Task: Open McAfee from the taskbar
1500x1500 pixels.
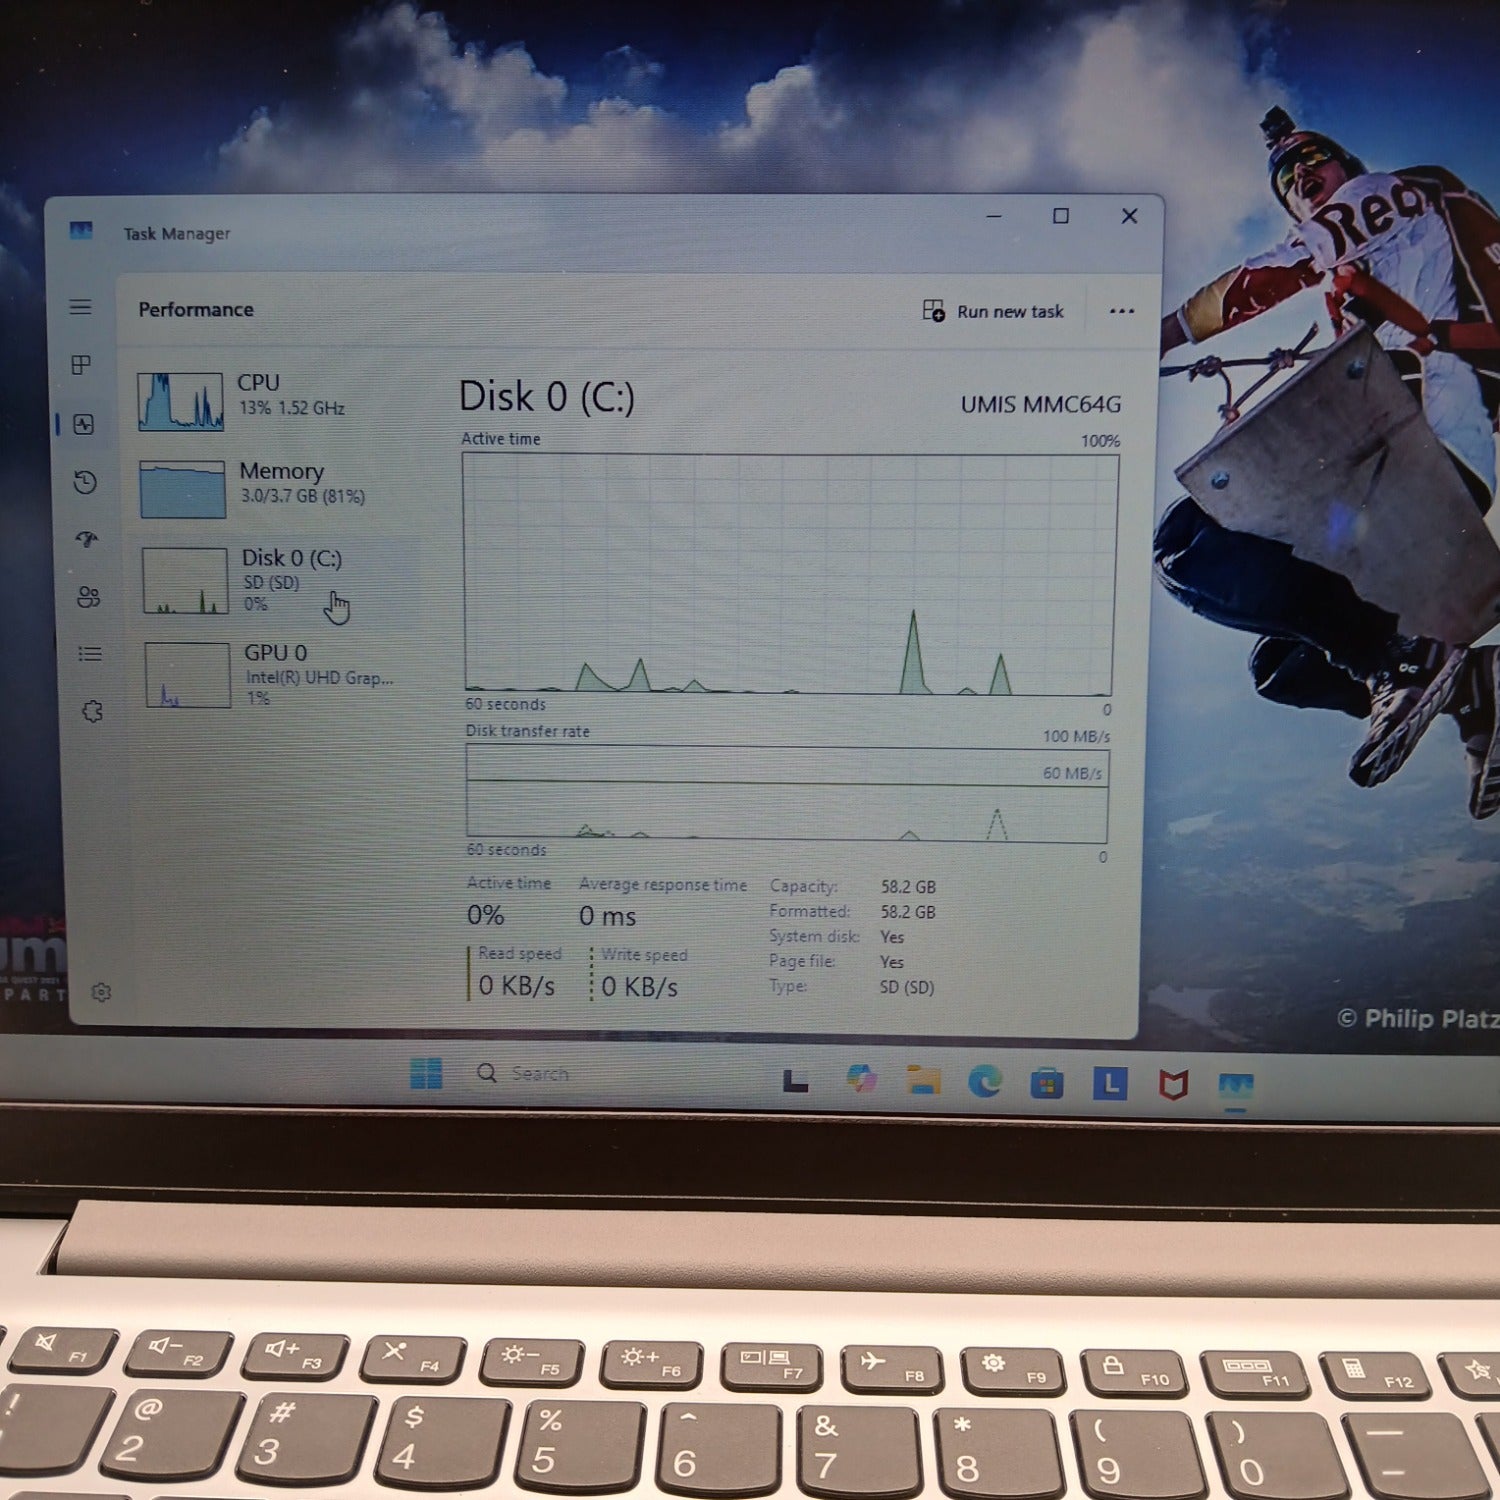Action: [1173, 1084]
